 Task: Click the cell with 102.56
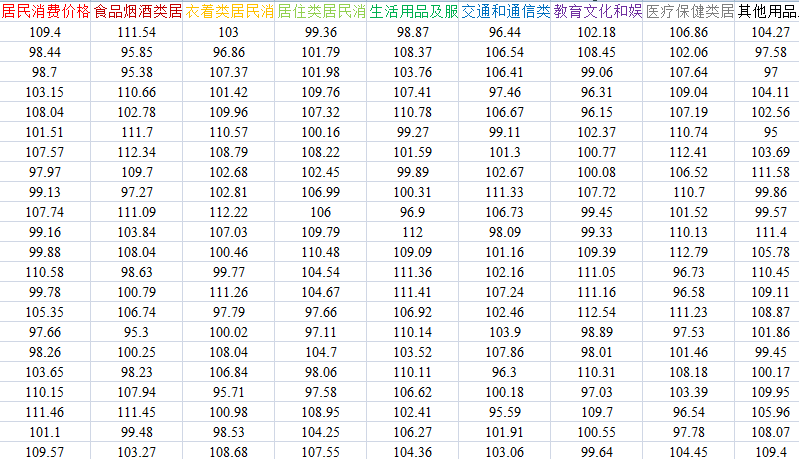pyautogui.click(x=767, y=112)
